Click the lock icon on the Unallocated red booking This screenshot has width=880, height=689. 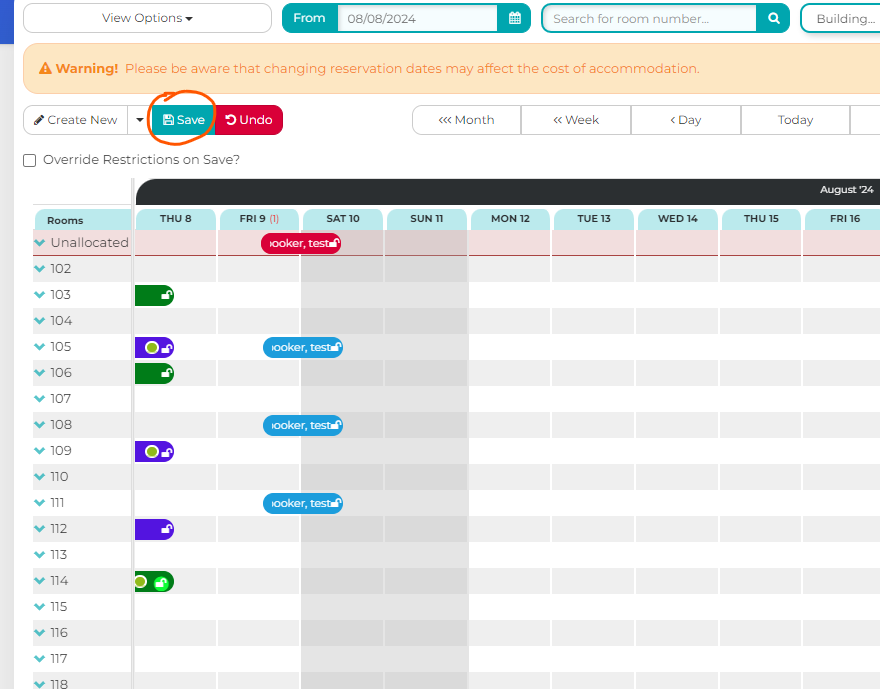tap(334, 243)
